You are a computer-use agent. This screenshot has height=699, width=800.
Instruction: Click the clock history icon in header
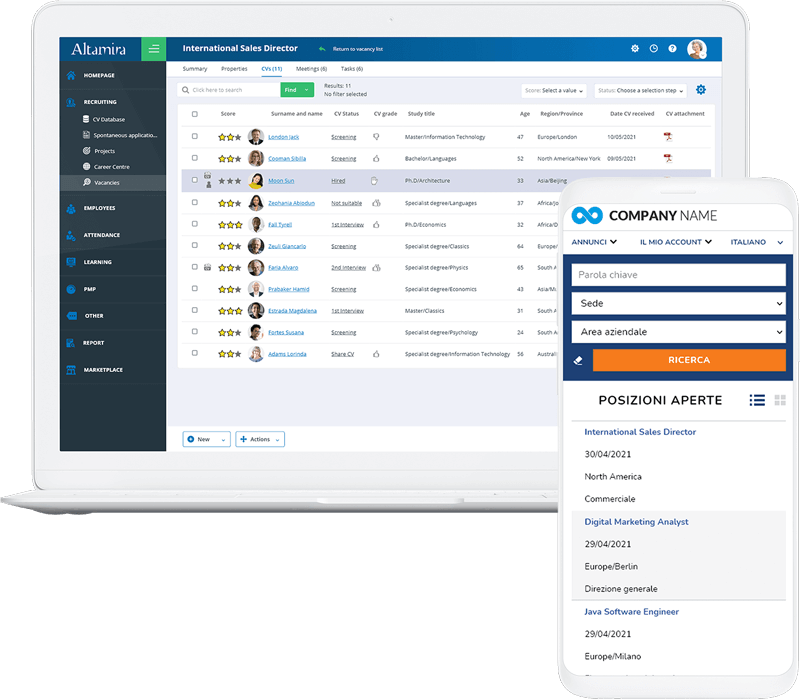(654, 48)
